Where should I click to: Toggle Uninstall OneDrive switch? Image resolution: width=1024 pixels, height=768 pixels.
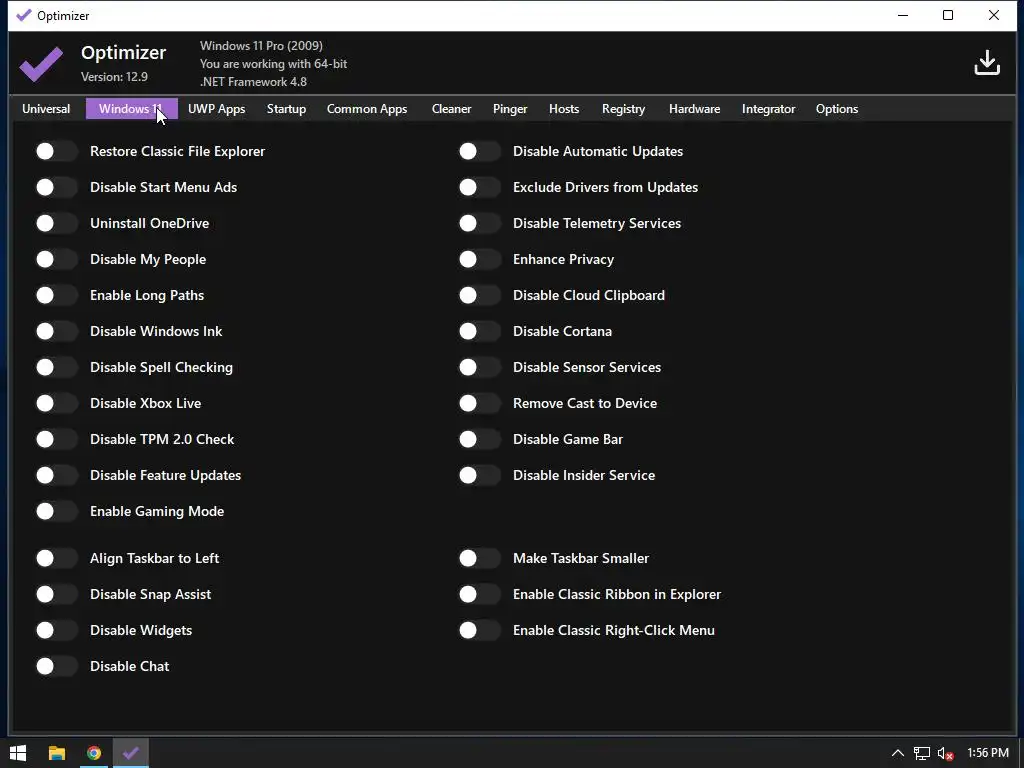[56, 223]
